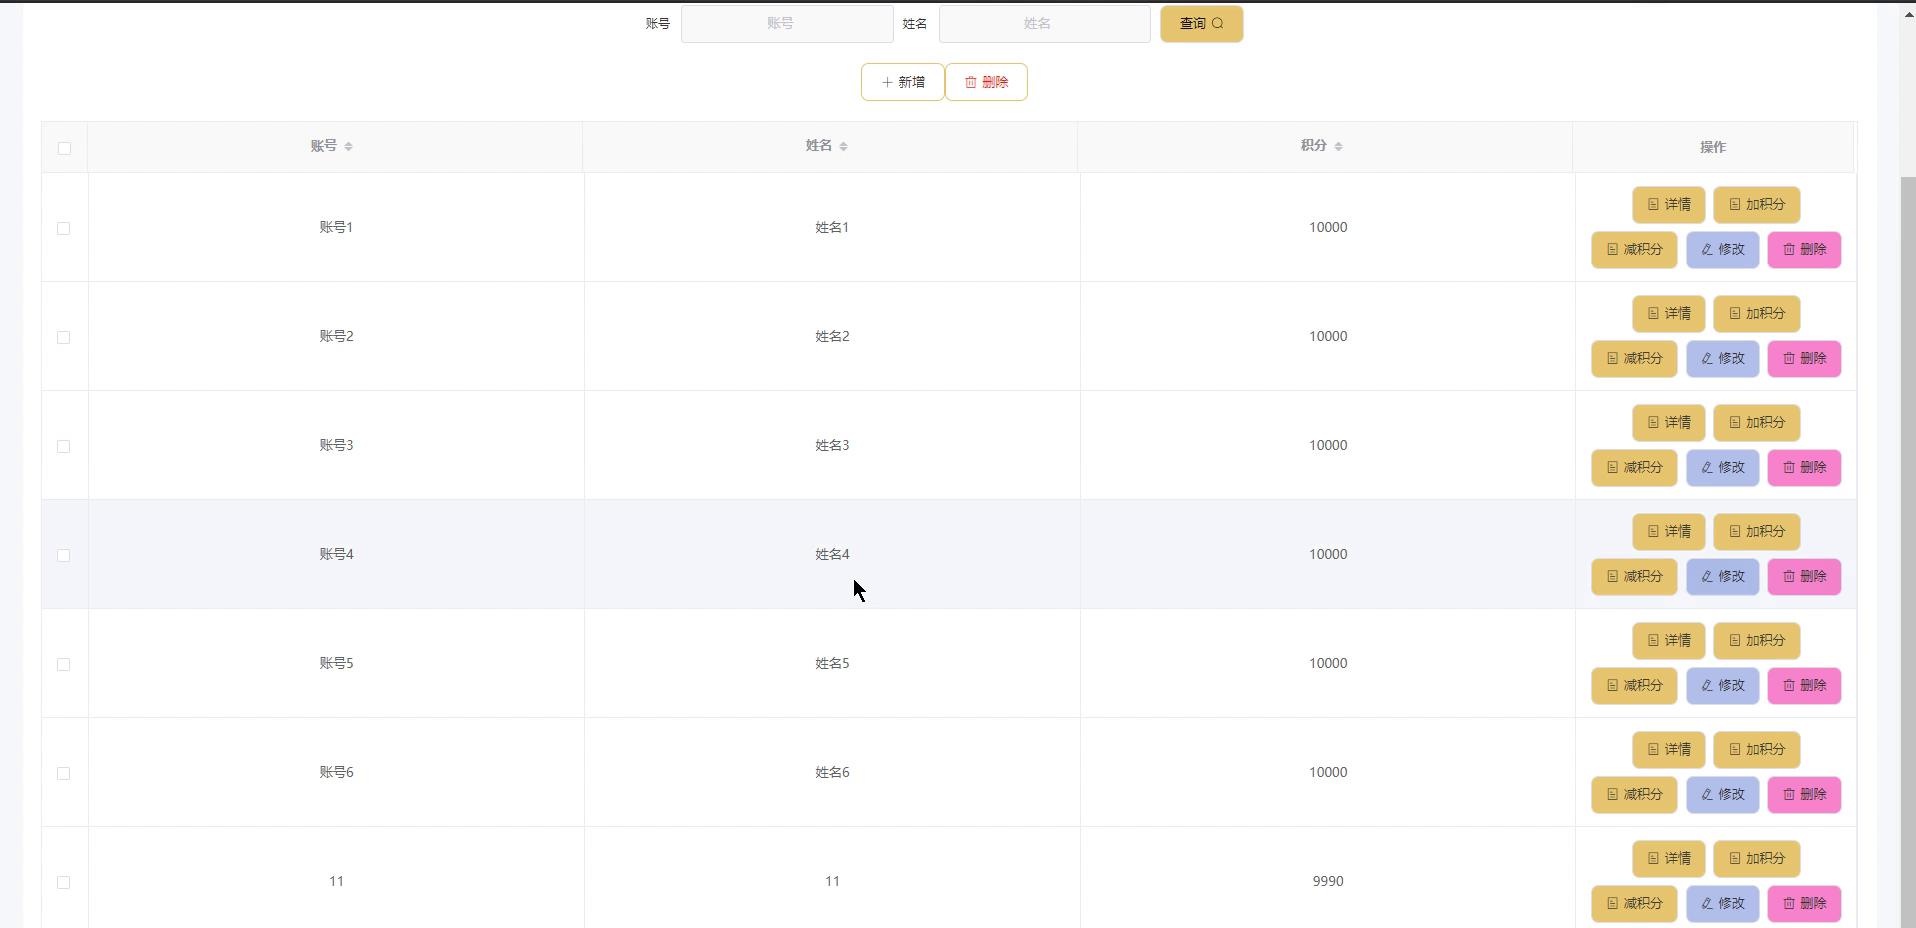Toggle the select-all checkbox in the table header
1916x928 pixels.
coord(64,148)
